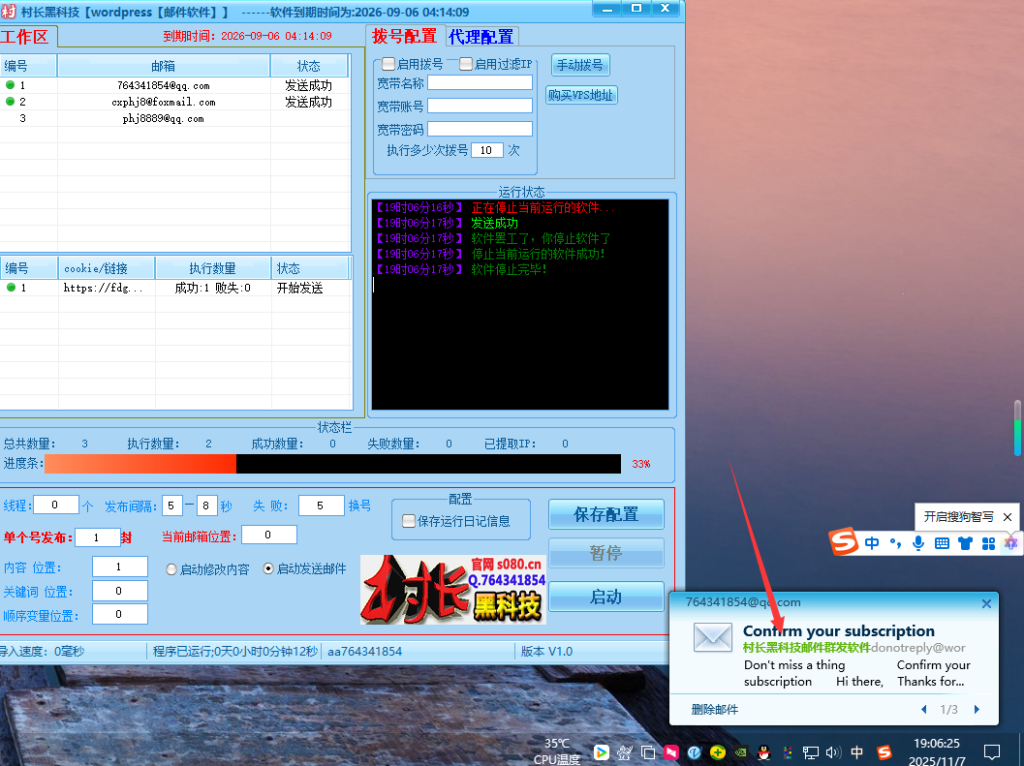Screen dimensions: 1024x766
Task: Open NVIDIA settings from the tray
Action: (x=740, y=752)
